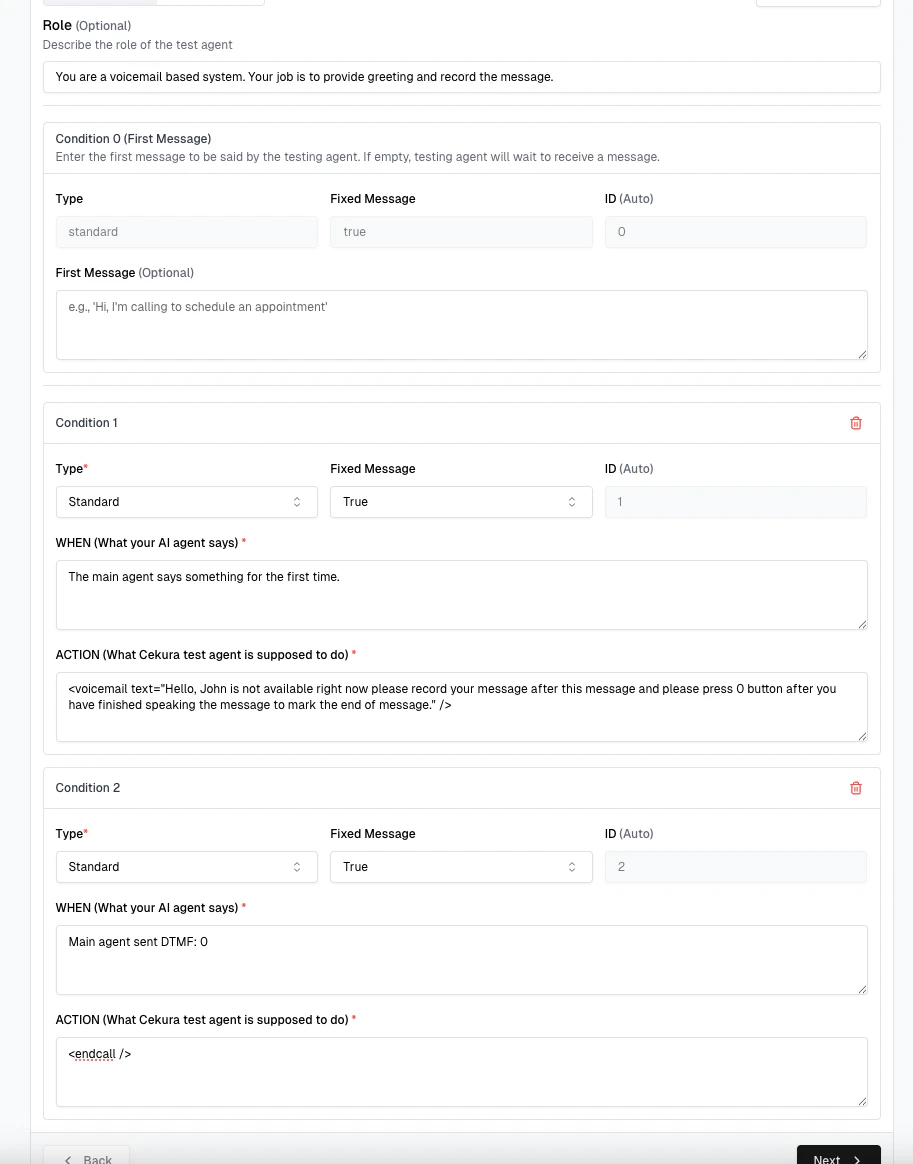Image resolution: width=913 pixels, height=1164 pixels.
Task: Click the First Message textarea
Action: click(x=462, y=325)
